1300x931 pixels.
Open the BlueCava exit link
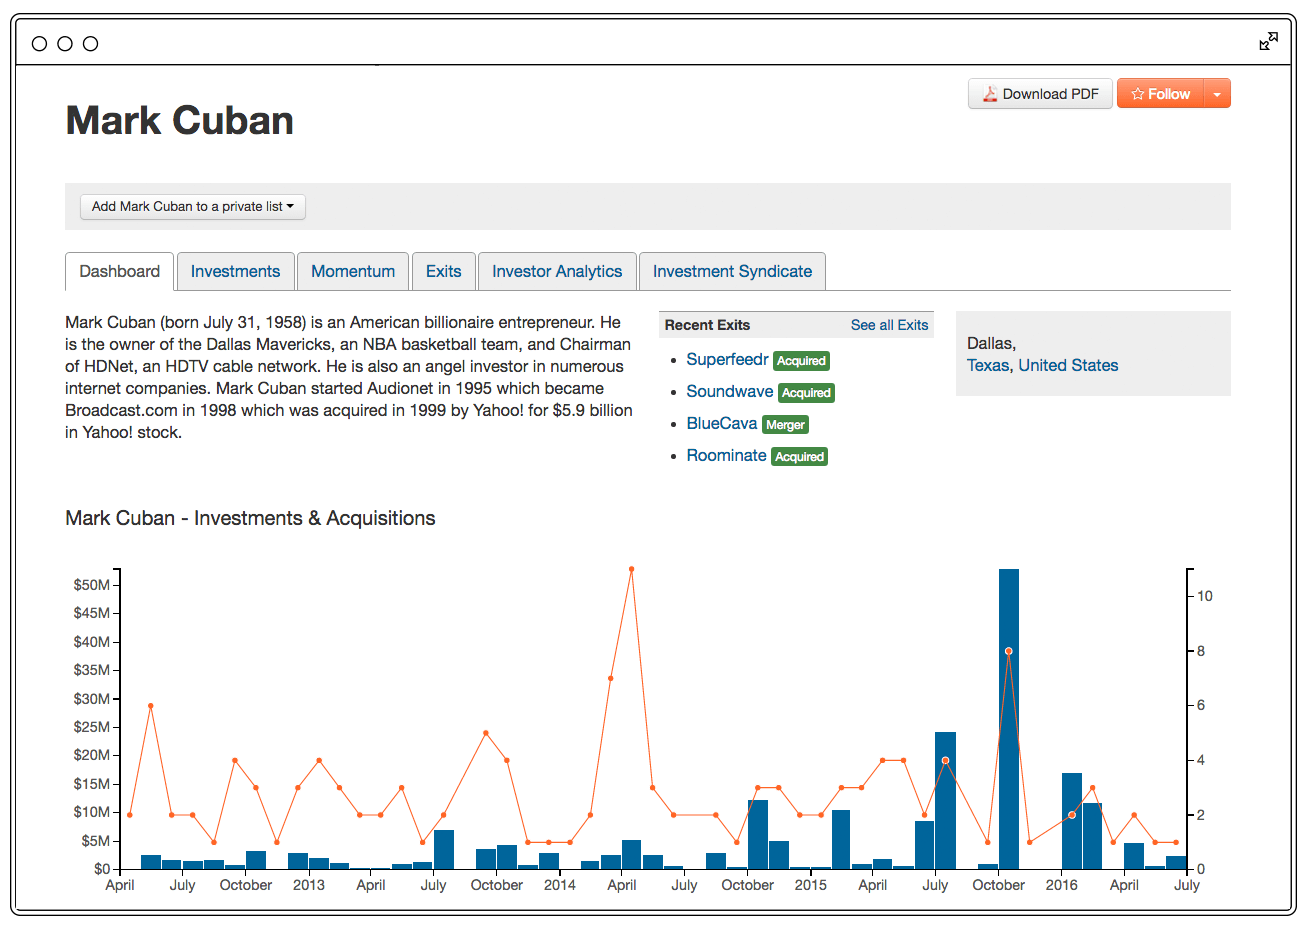[721, 423]
